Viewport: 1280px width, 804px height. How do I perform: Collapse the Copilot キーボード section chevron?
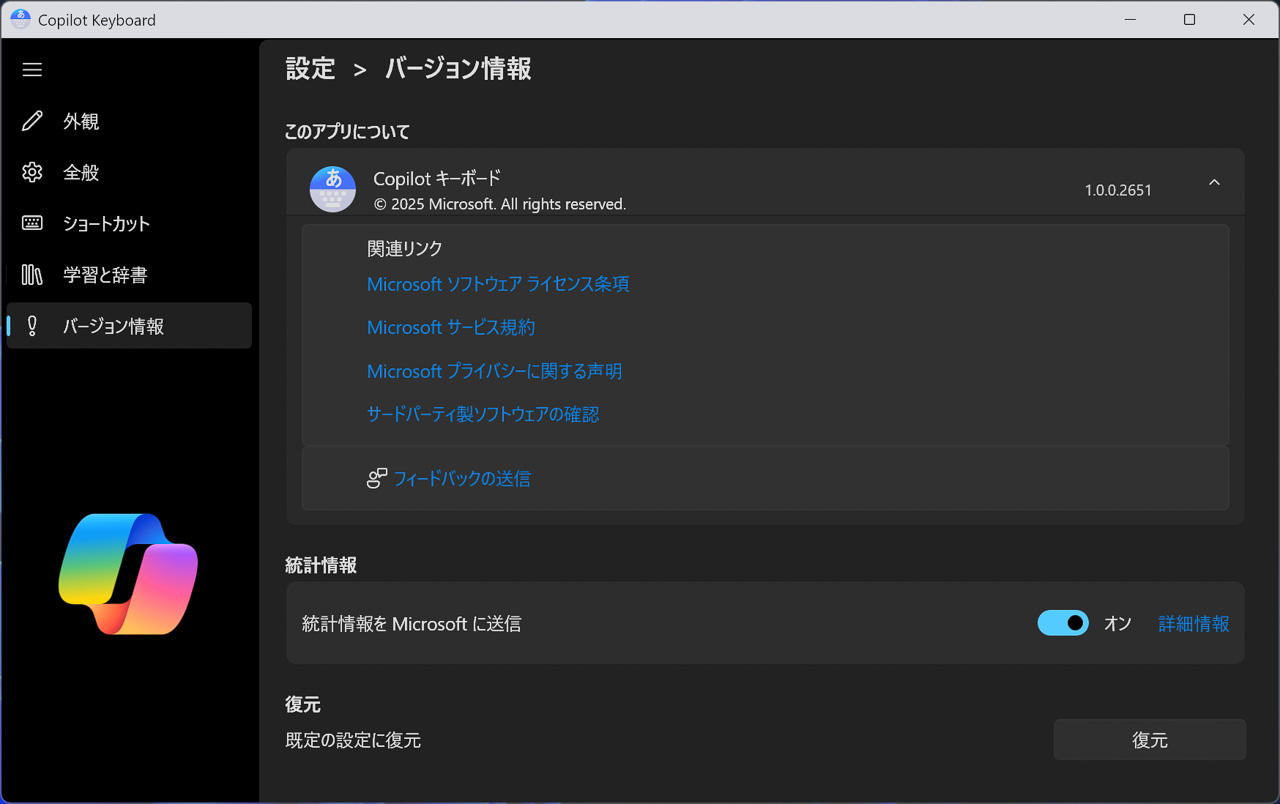point(1214,183)
